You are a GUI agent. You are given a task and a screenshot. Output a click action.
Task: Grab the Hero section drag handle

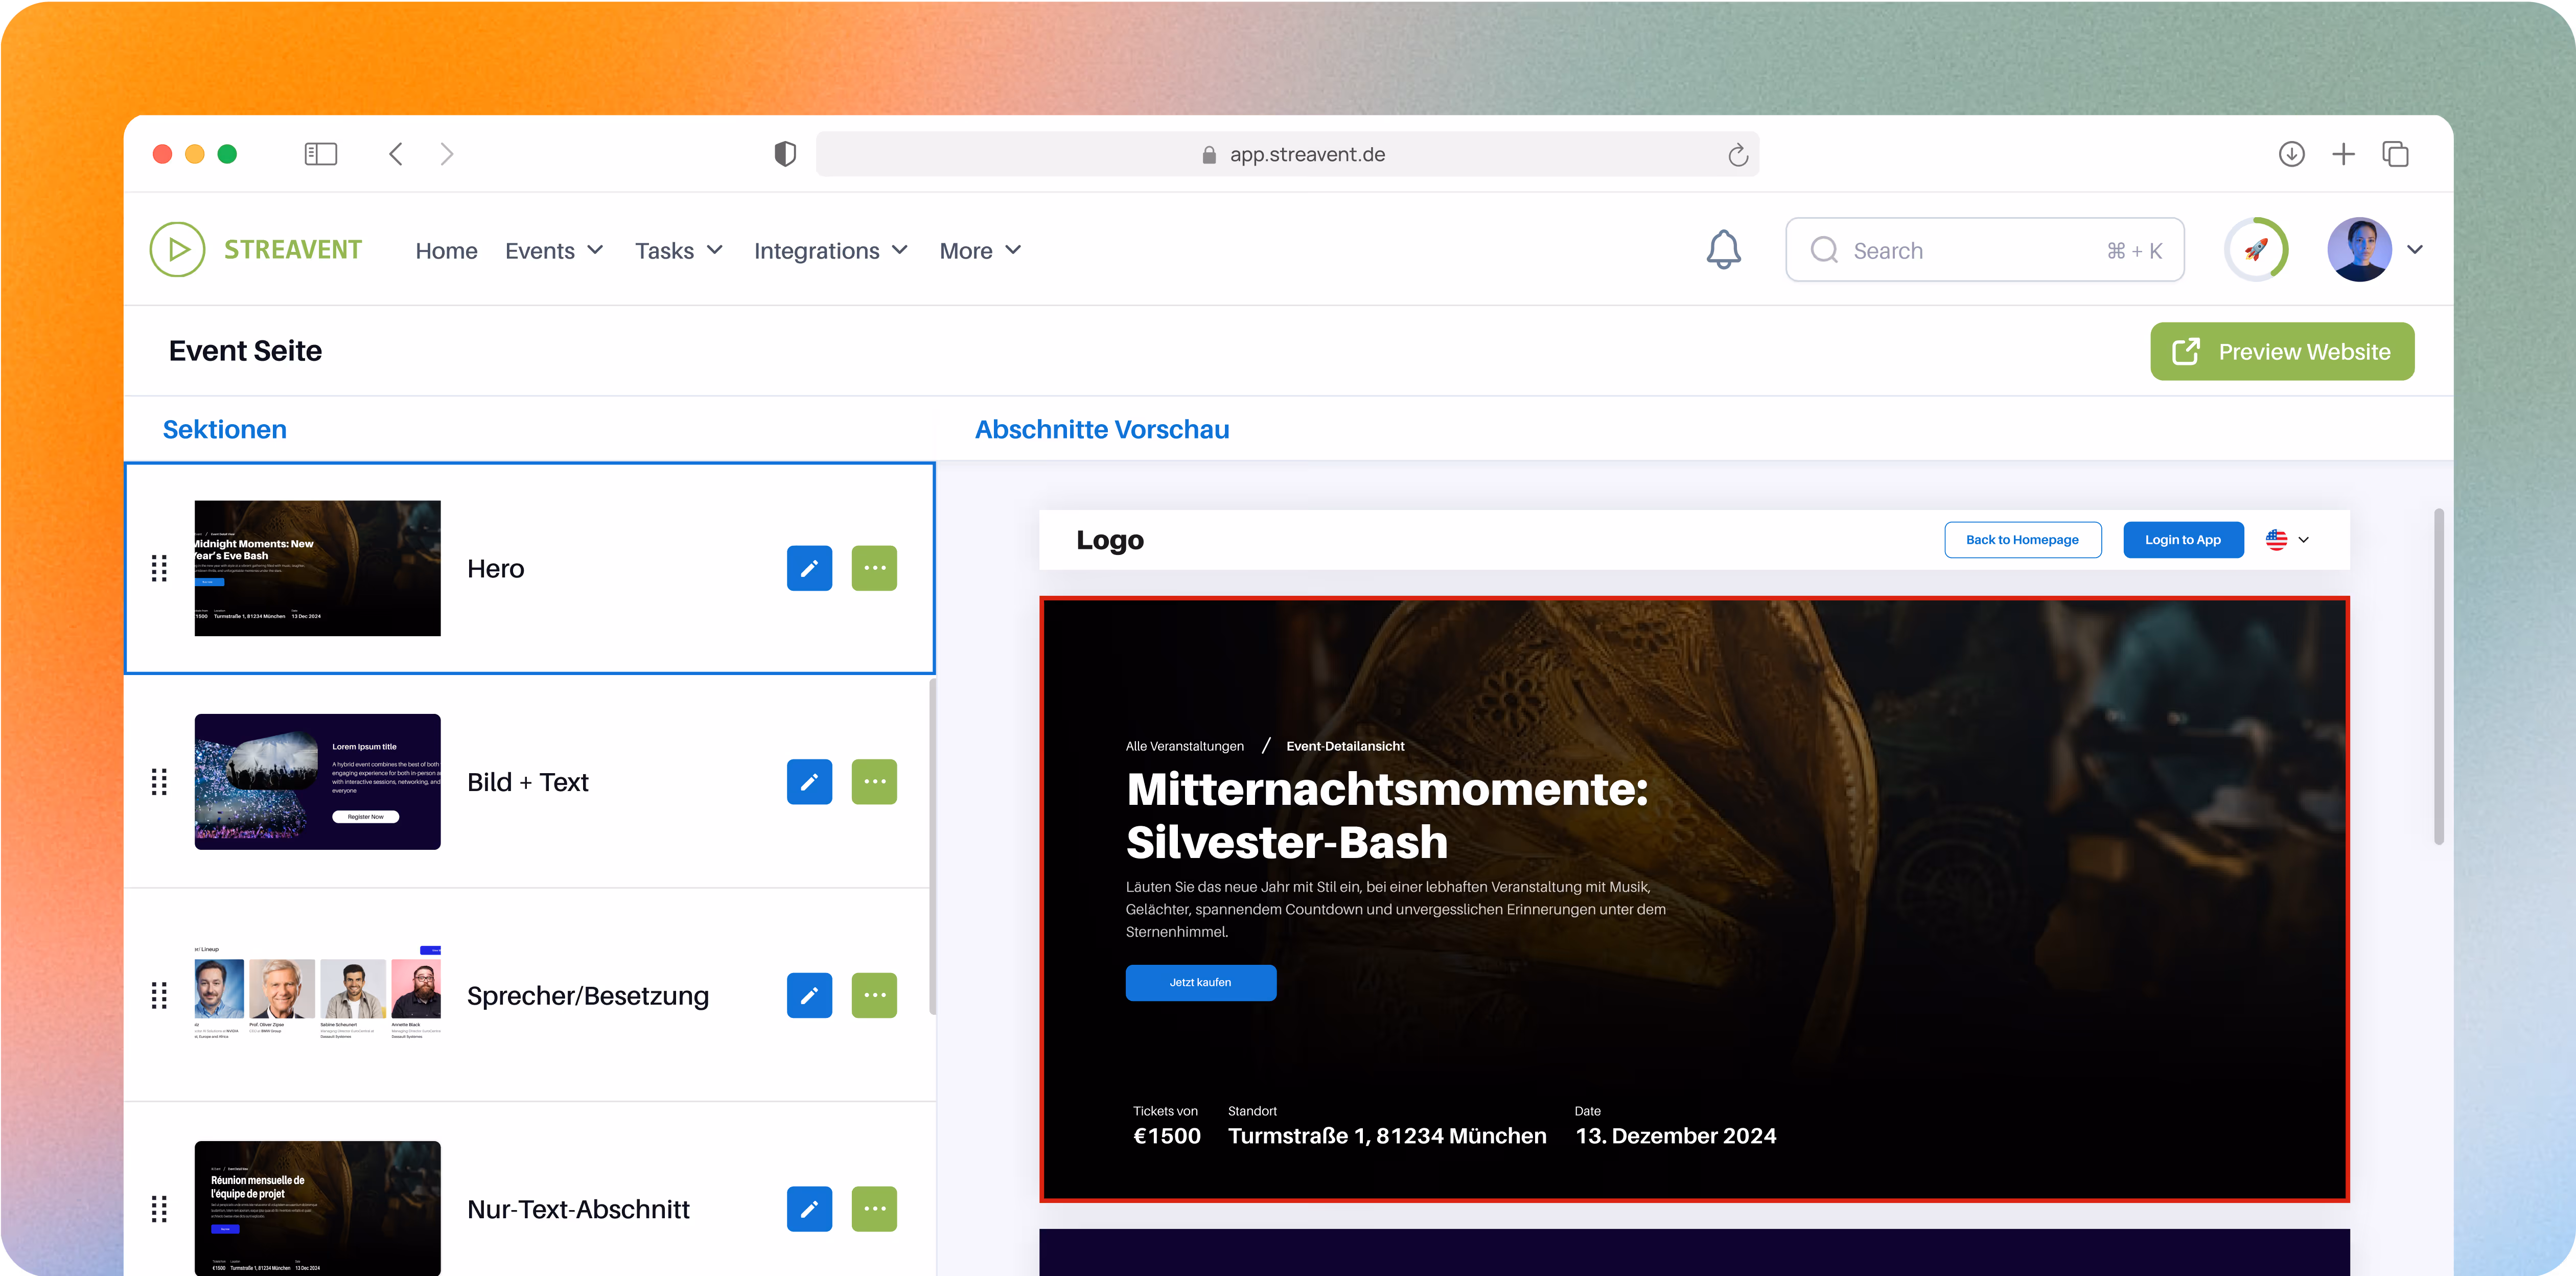pyautogui.click(x=159, y=568)
